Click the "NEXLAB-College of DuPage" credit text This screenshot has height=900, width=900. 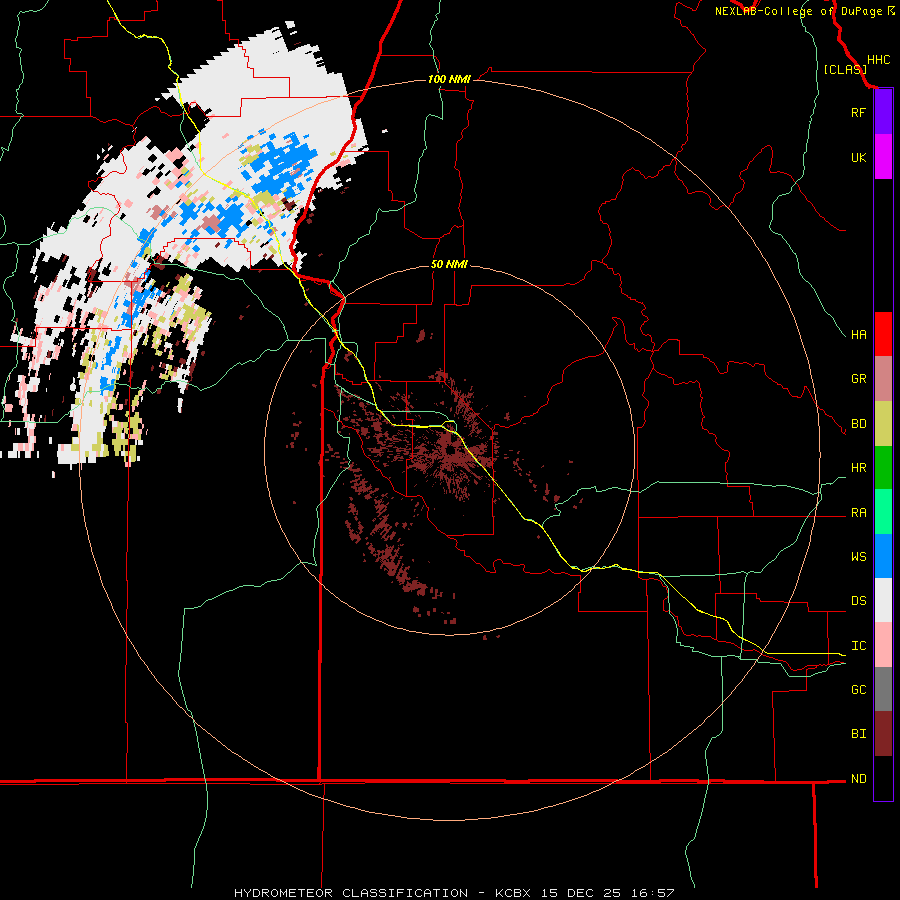click(x=798, y=11)
